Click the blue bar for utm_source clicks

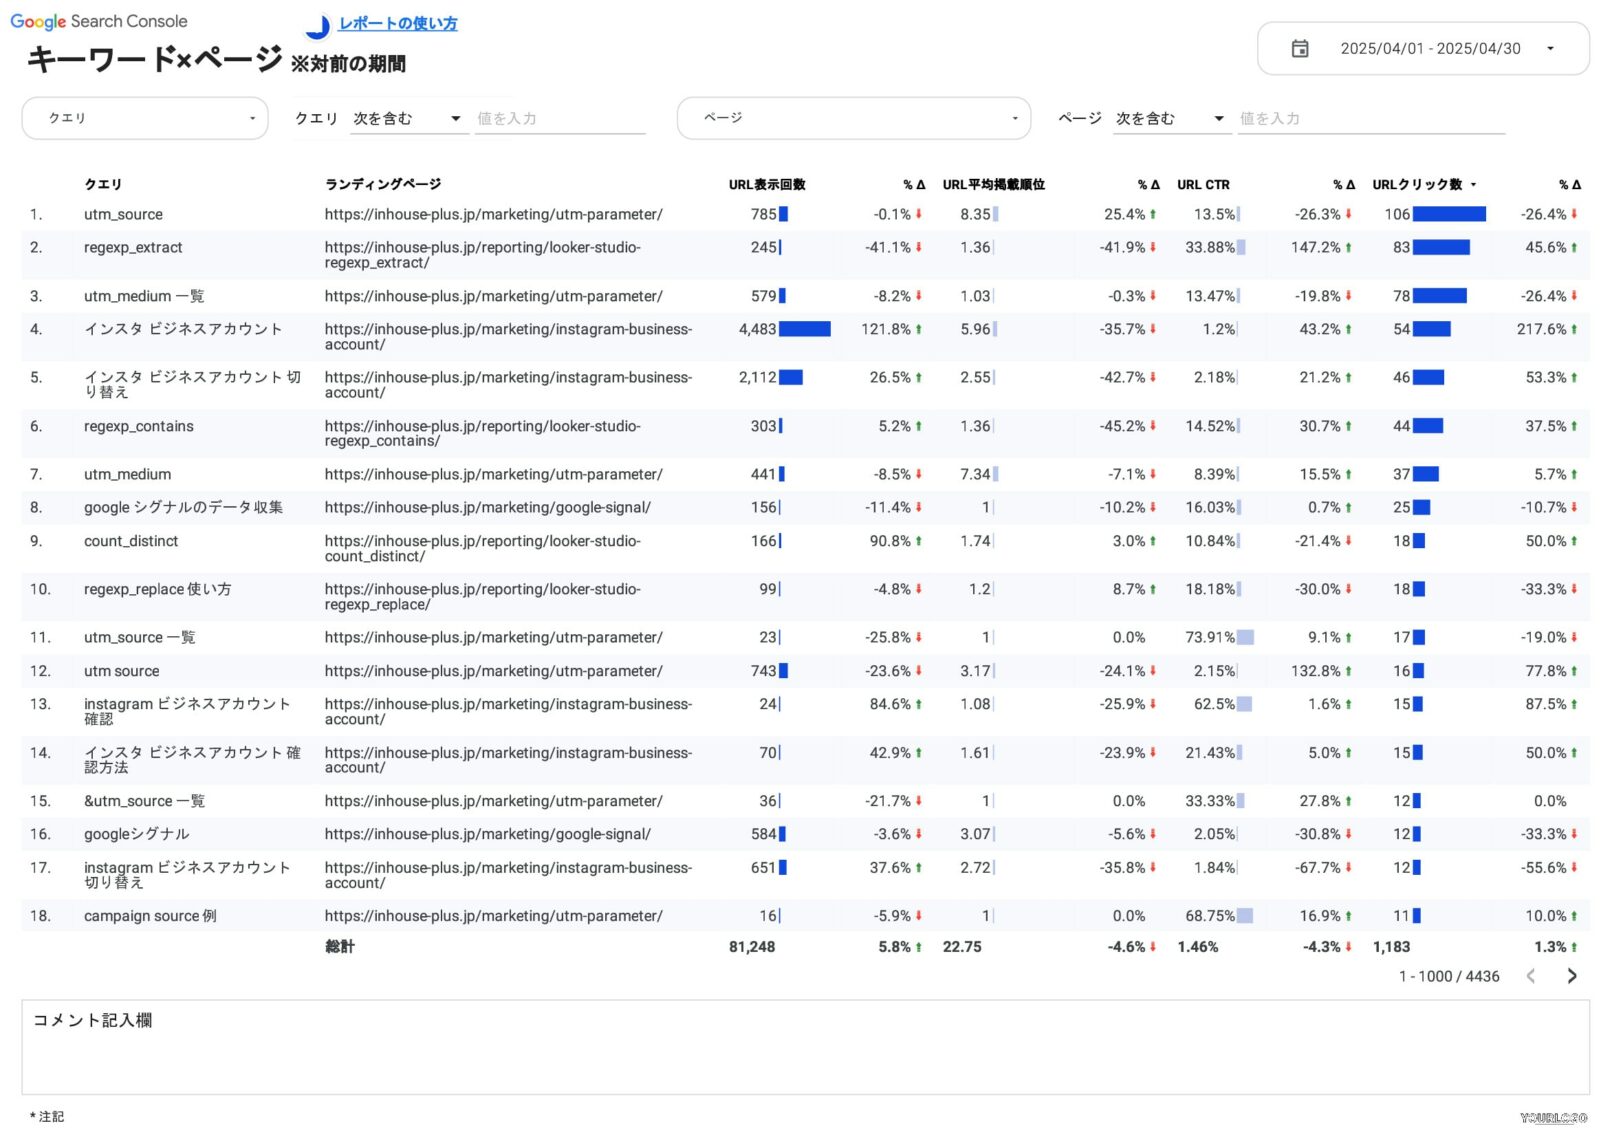[x=1448, y=214]
